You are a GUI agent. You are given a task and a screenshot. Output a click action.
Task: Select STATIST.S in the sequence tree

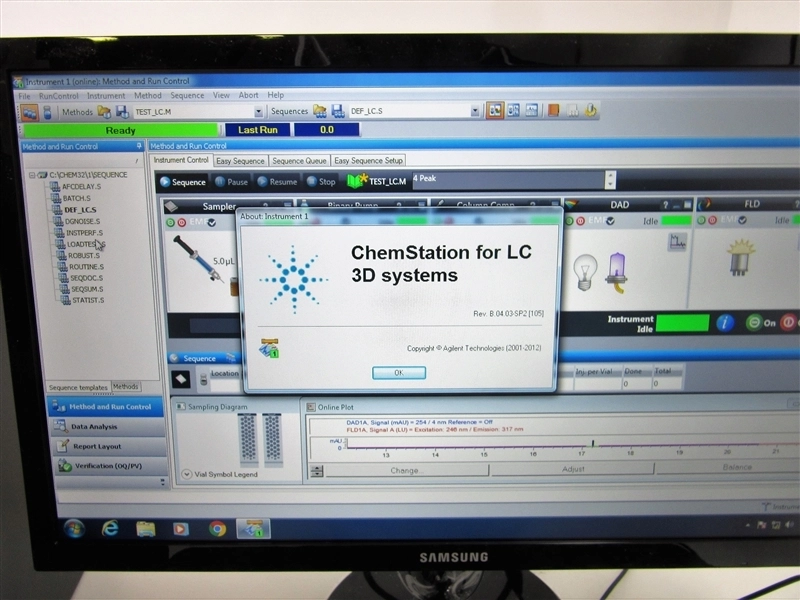[88, 301]
